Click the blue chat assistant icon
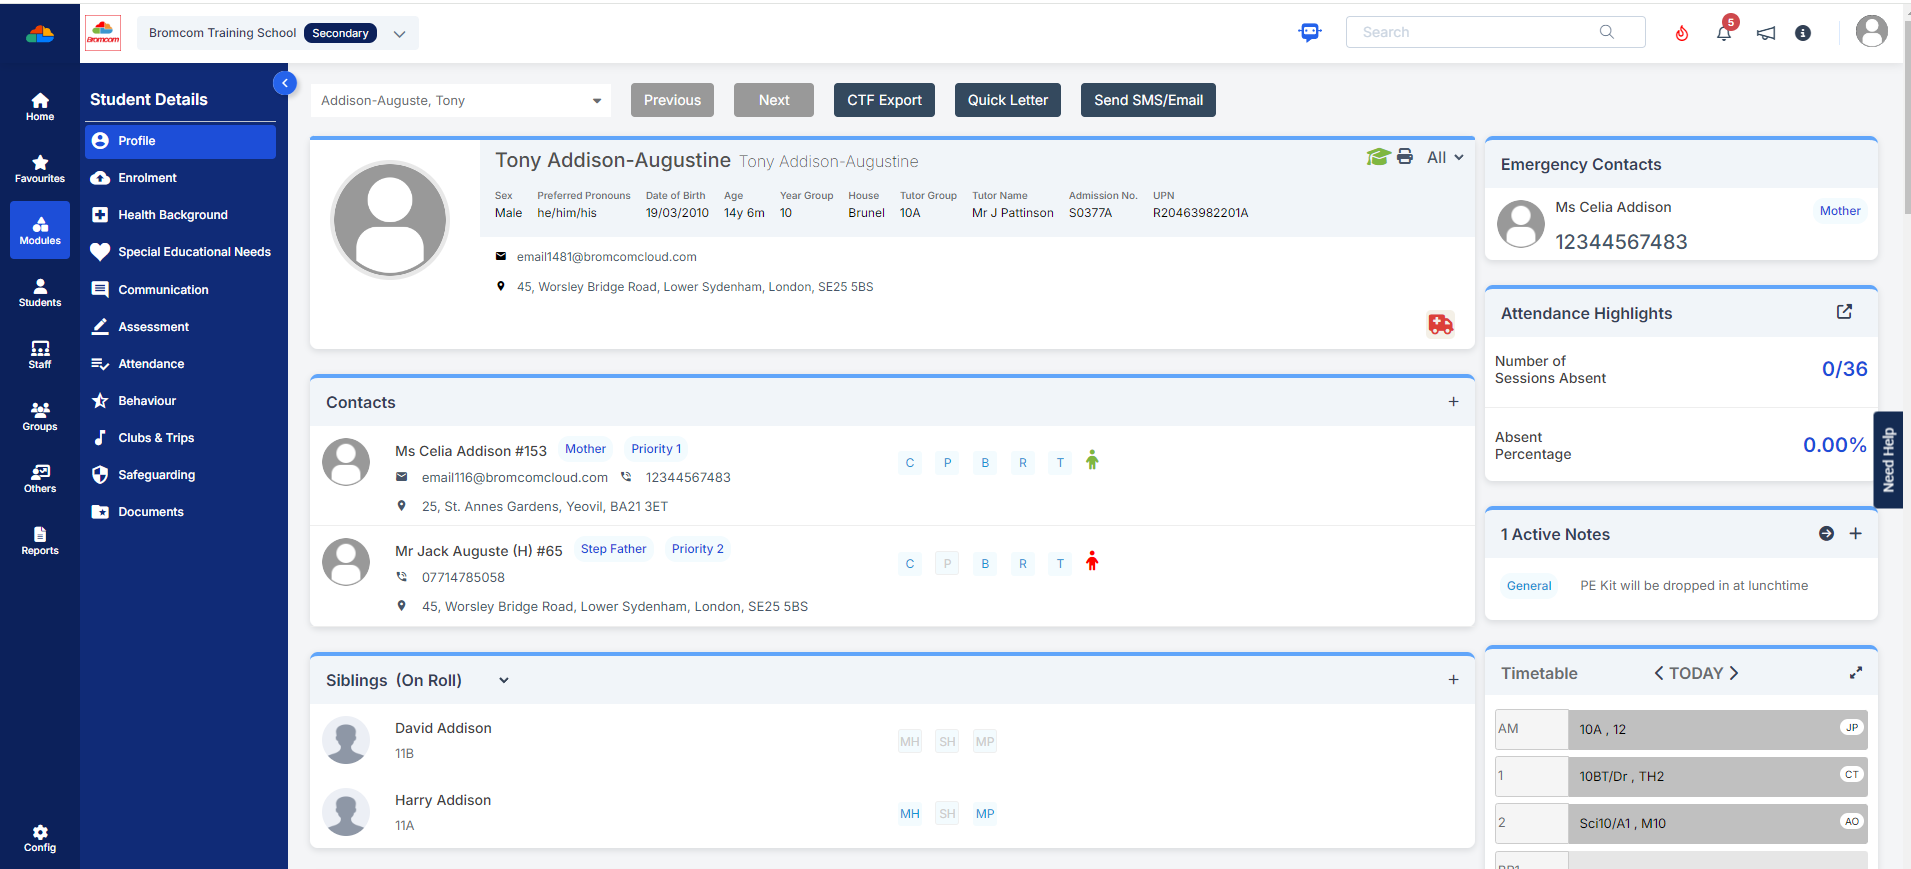The height and width of the screenshot is (869, 1911). [x=1309, y=32]
